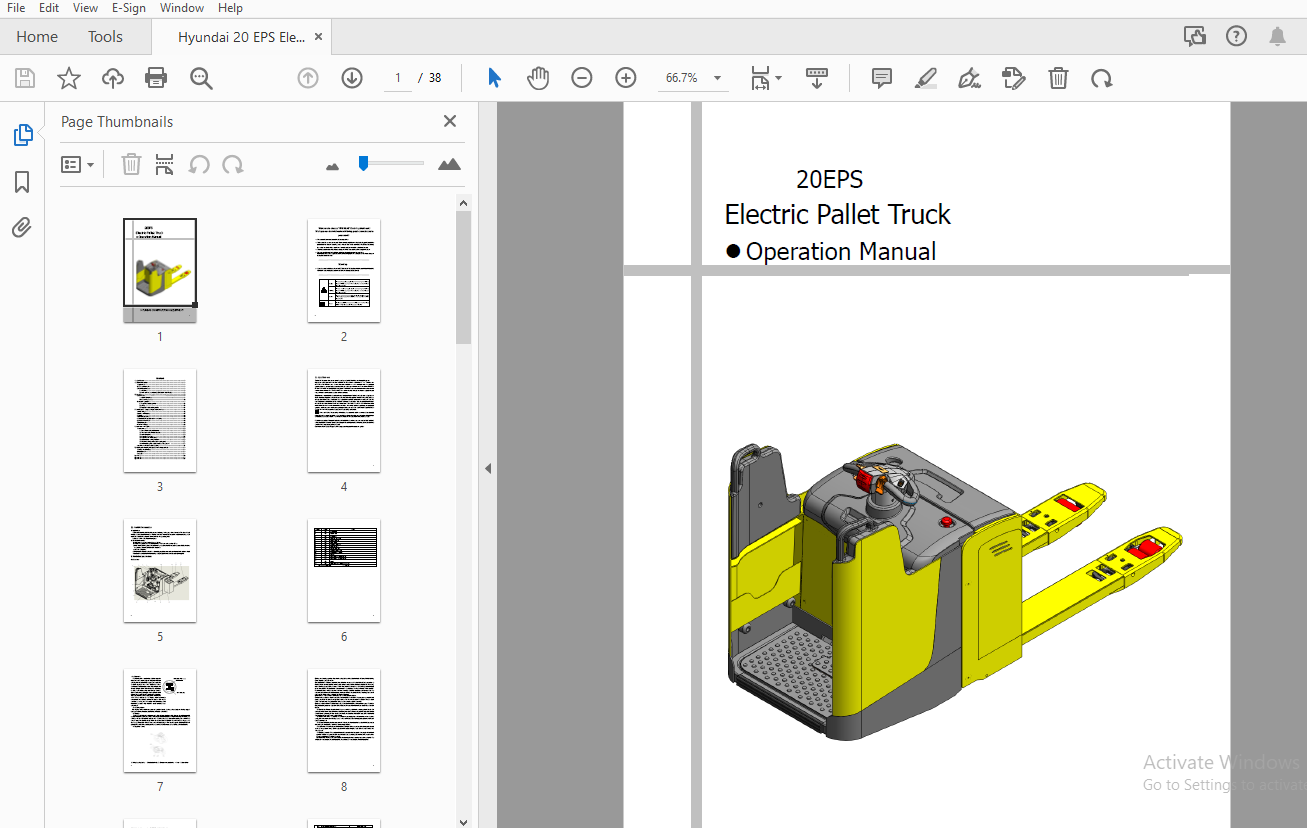Open the notifications bell

point(1278,37)
